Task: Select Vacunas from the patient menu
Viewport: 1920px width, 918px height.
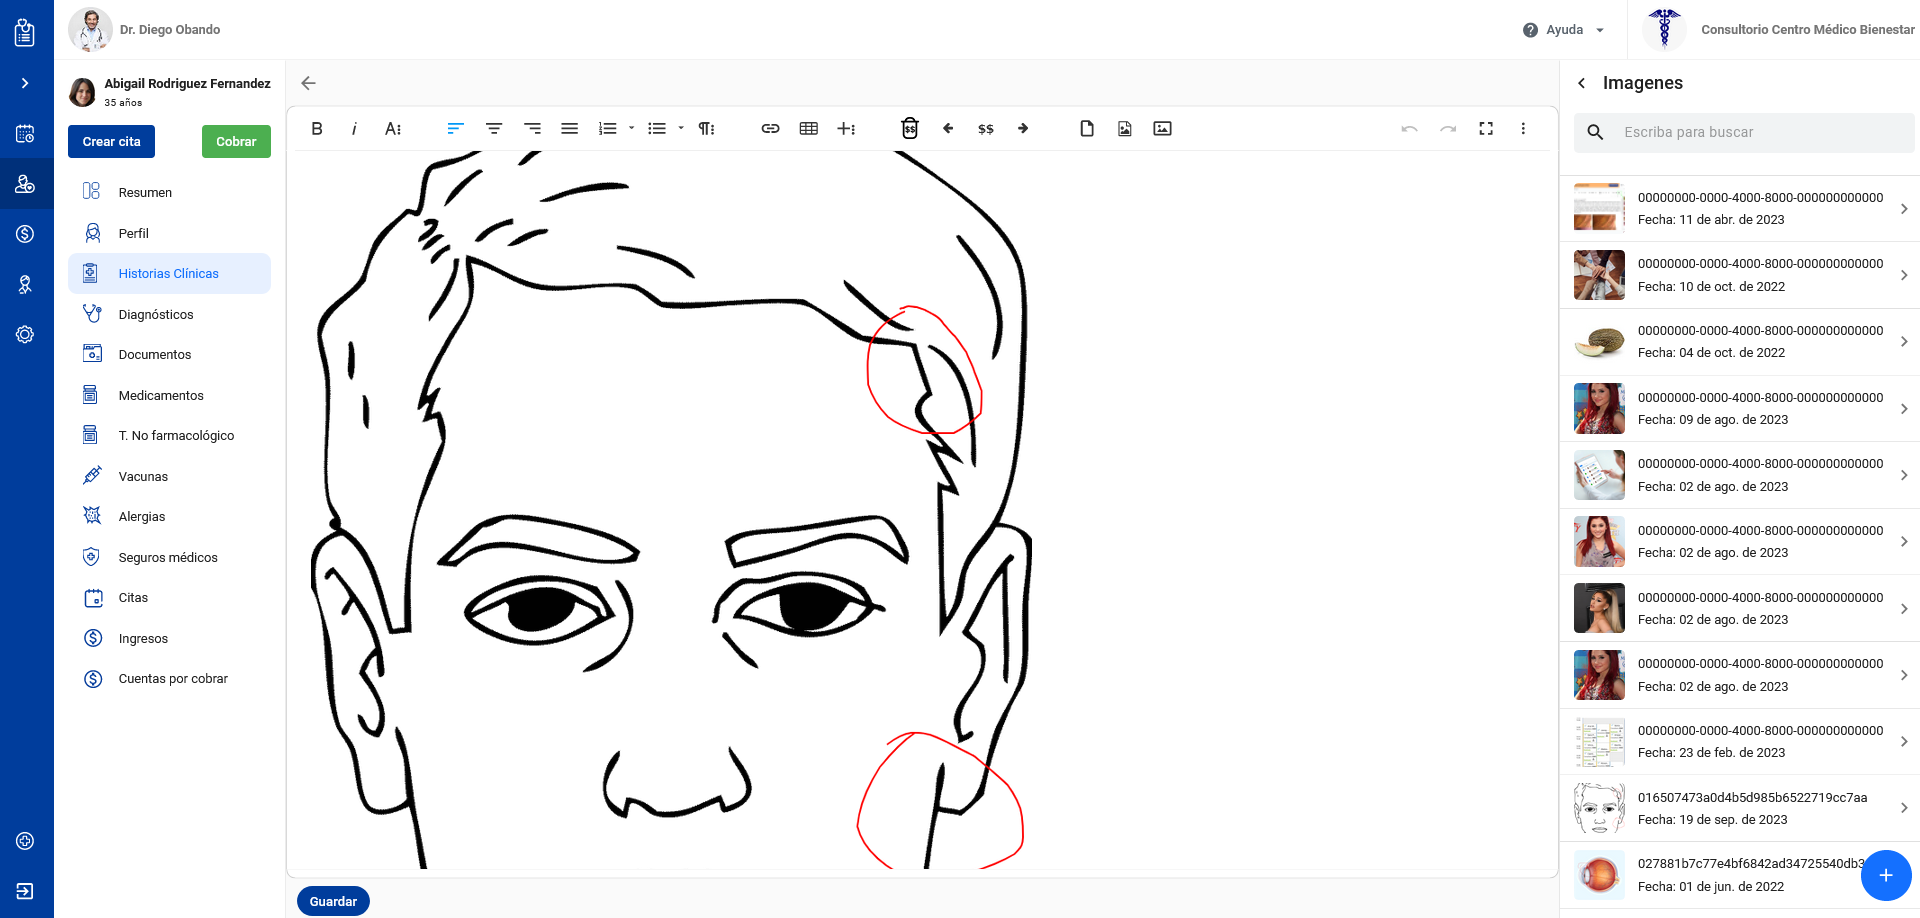Action: click(143, 476)
